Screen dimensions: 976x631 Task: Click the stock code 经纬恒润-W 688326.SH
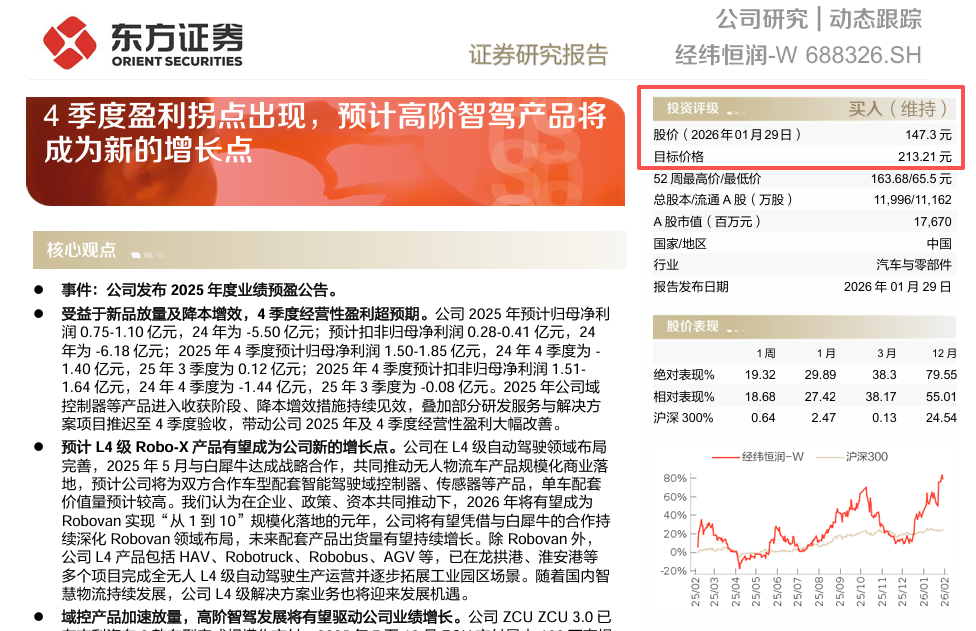(798, 55)
